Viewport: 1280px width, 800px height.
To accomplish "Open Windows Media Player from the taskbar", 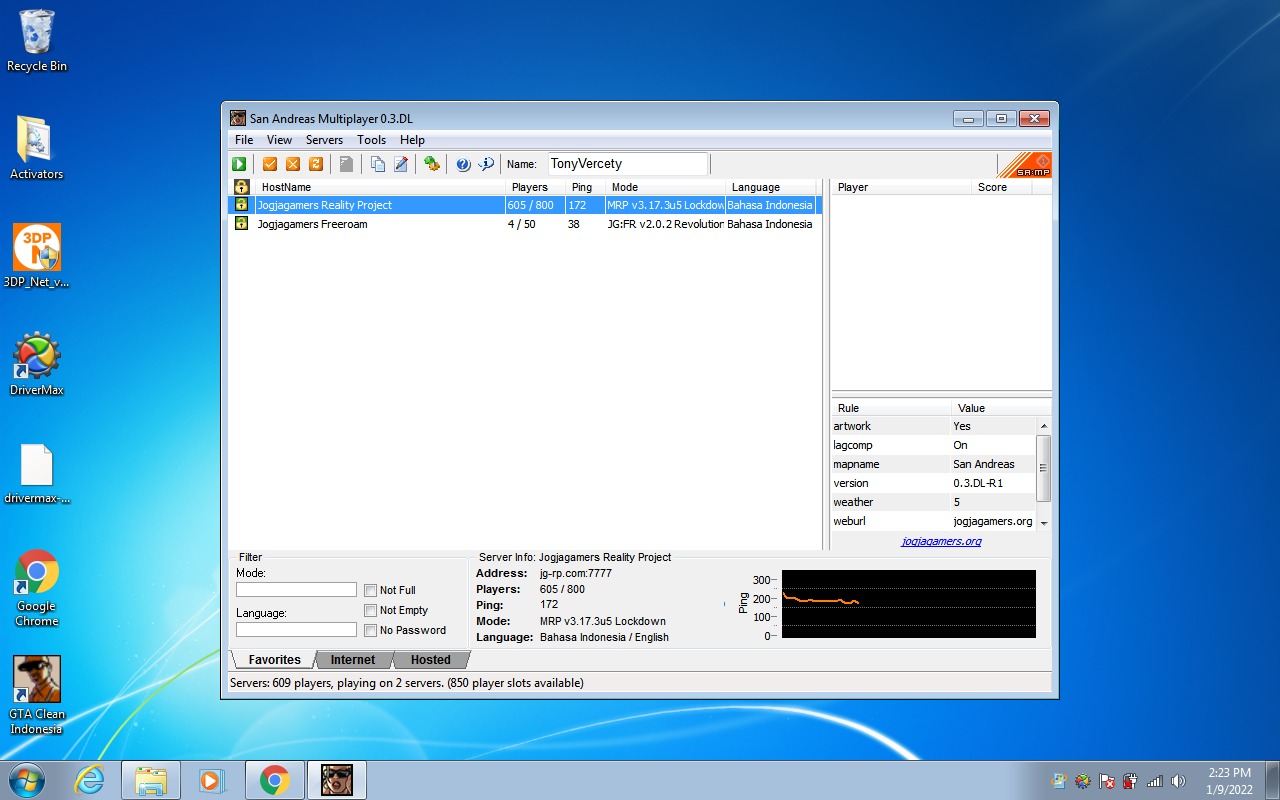I will (x=213, y=780).
